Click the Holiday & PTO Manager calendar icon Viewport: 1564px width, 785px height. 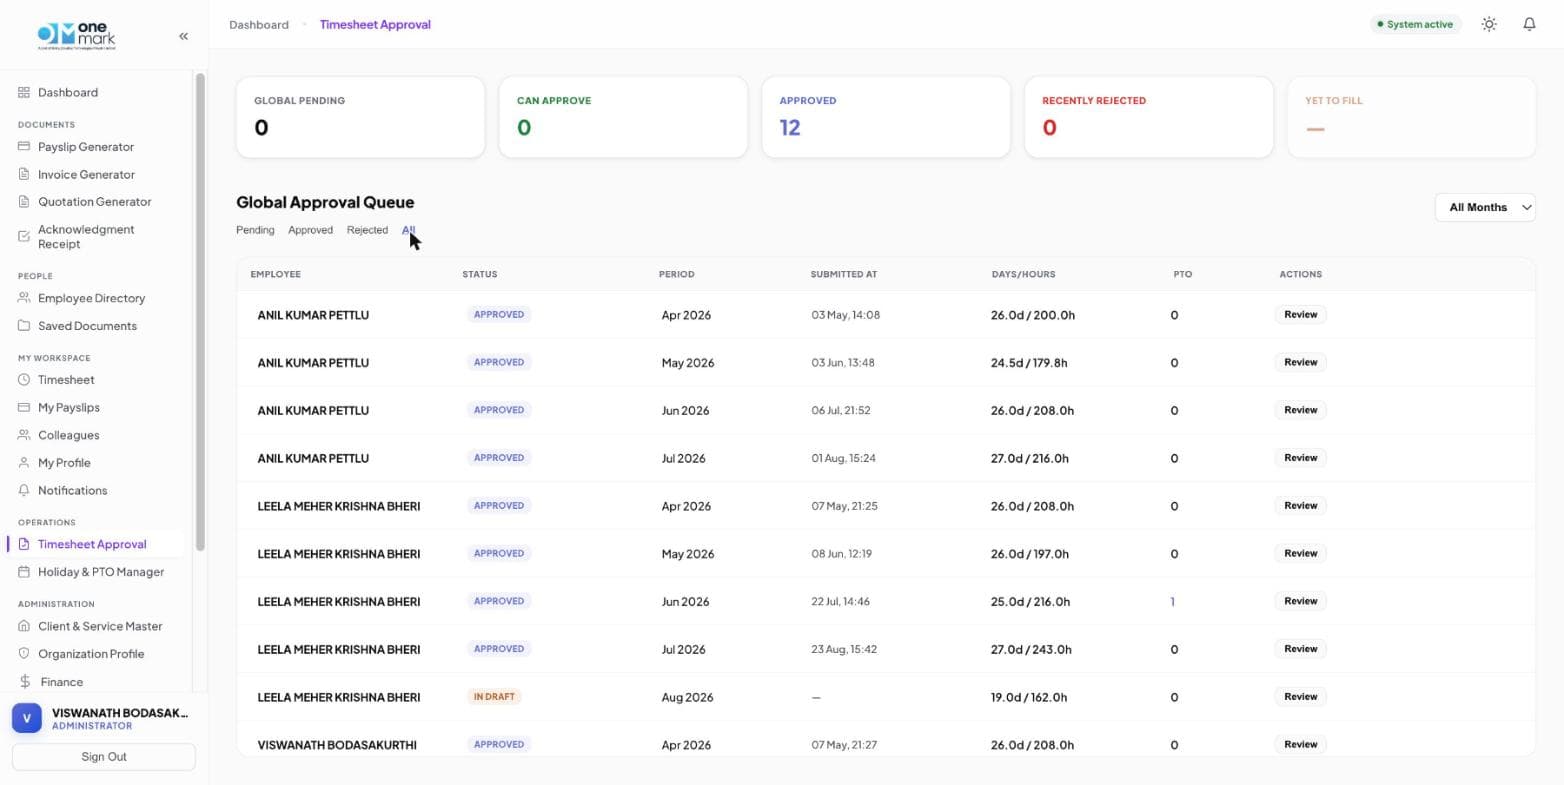coord(24,572)
